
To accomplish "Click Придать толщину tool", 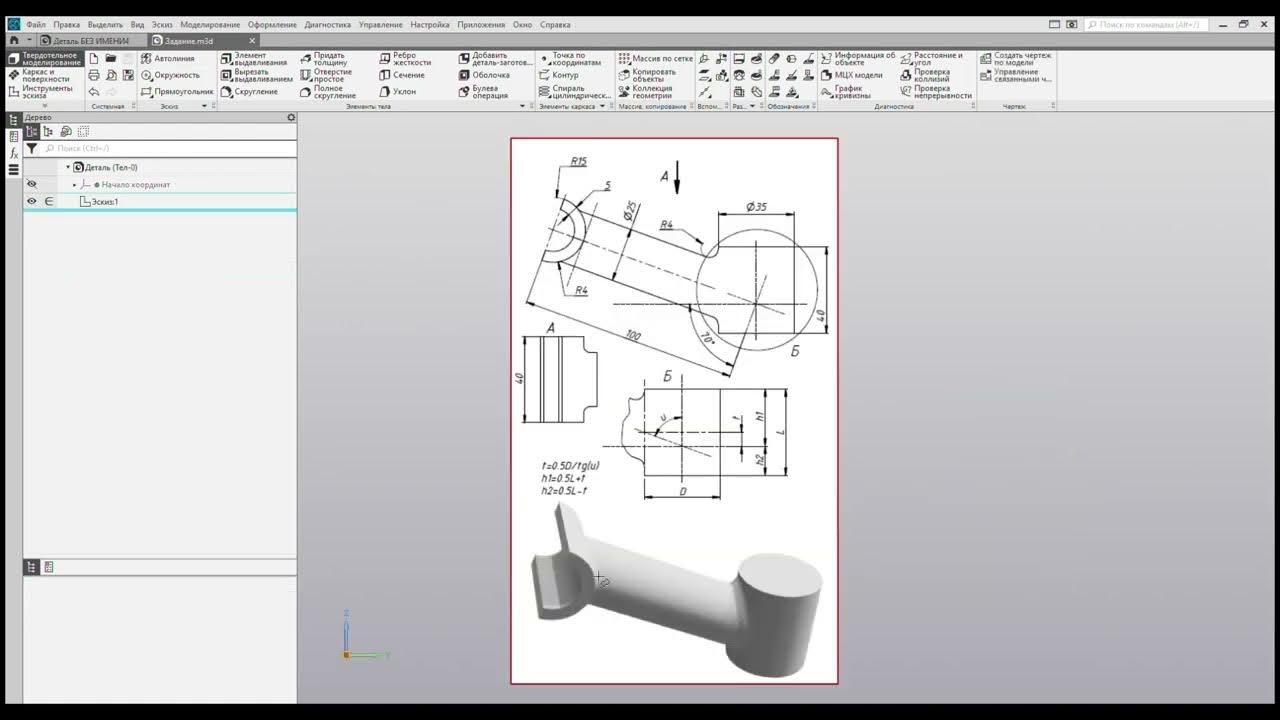I will [323, 58].
